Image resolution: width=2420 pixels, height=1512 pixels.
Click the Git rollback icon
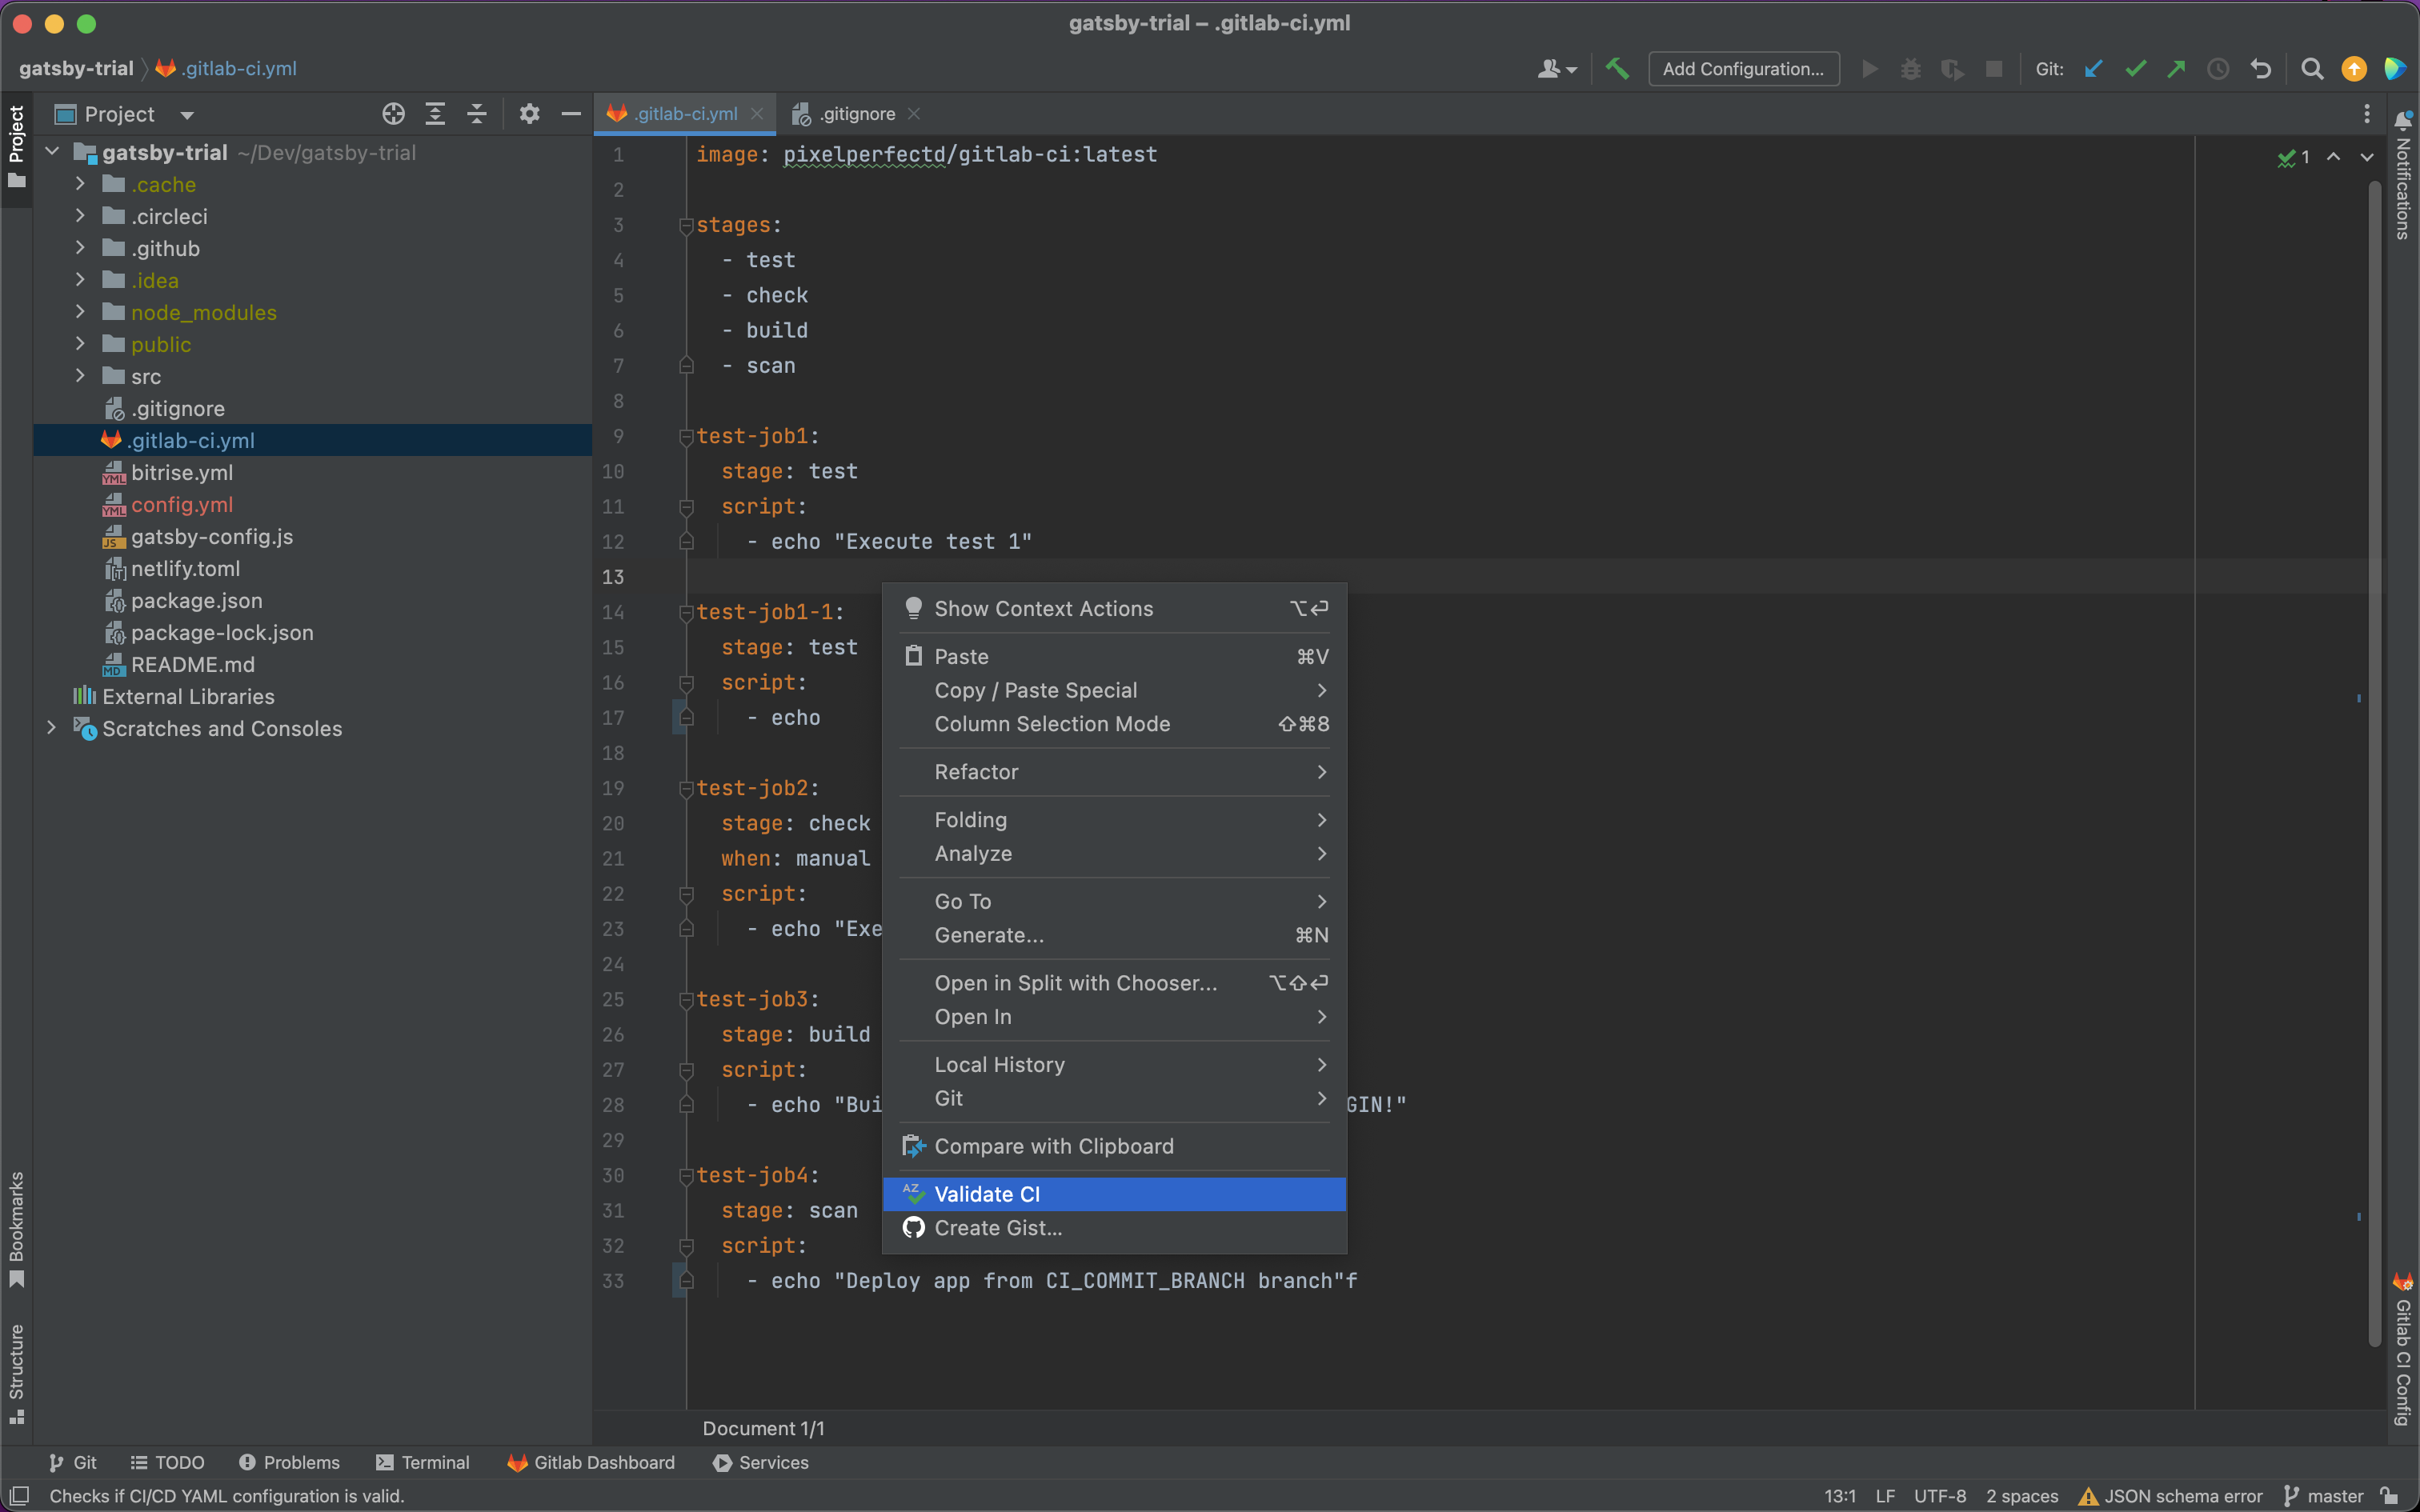(x=2261, y=69)
